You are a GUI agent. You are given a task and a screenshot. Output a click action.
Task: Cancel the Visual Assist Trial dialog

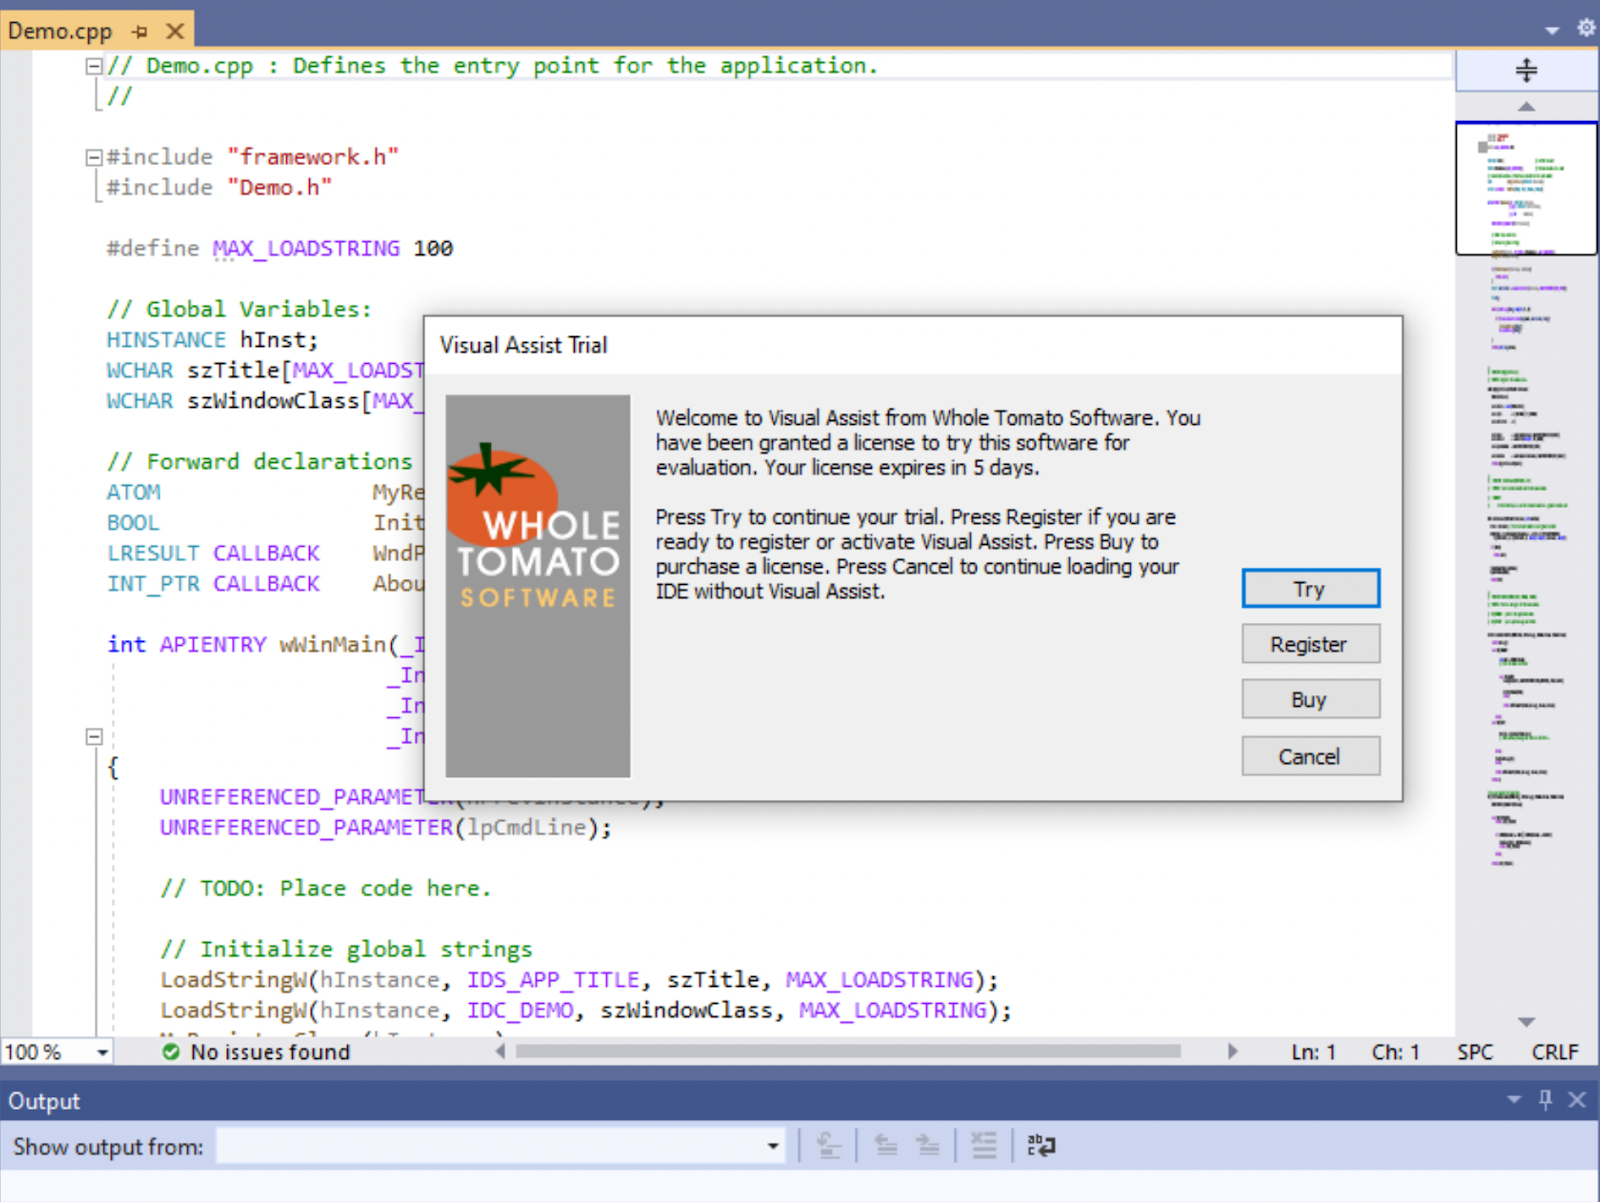(1310, 756)
